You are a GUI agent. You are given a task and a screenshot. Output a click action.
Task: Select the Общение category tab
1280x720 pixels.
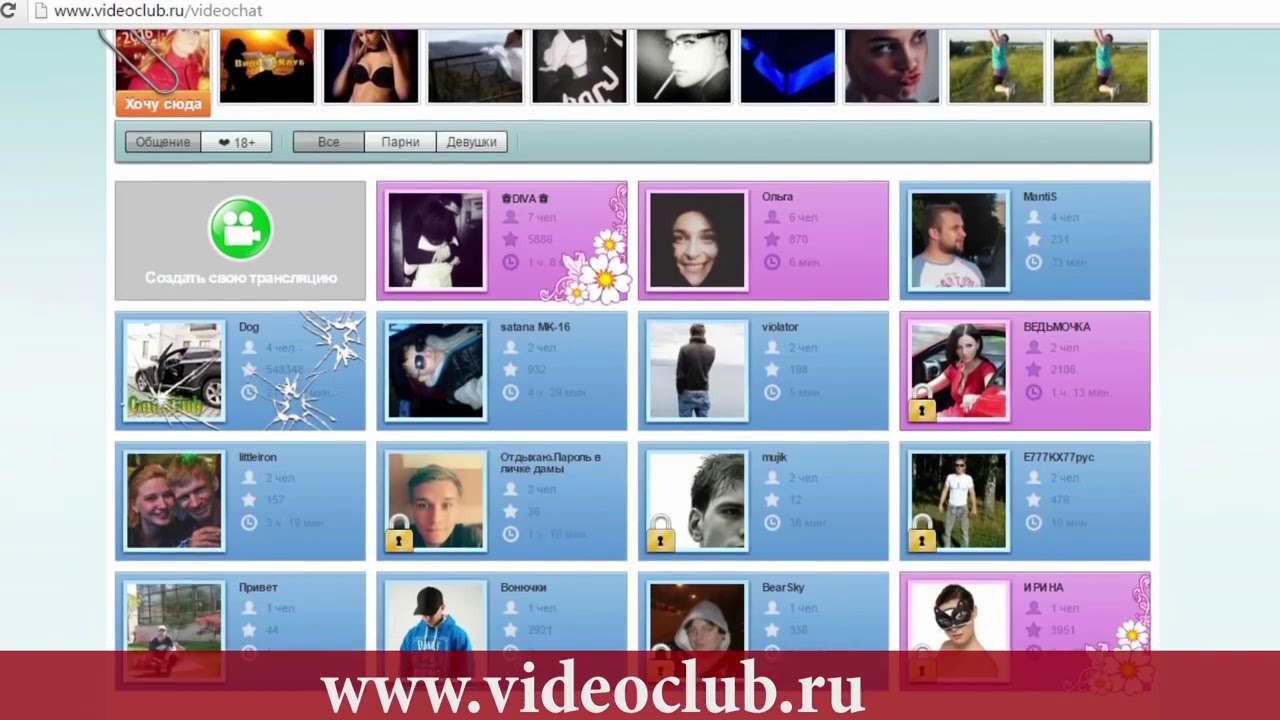(x=163, y=142)
